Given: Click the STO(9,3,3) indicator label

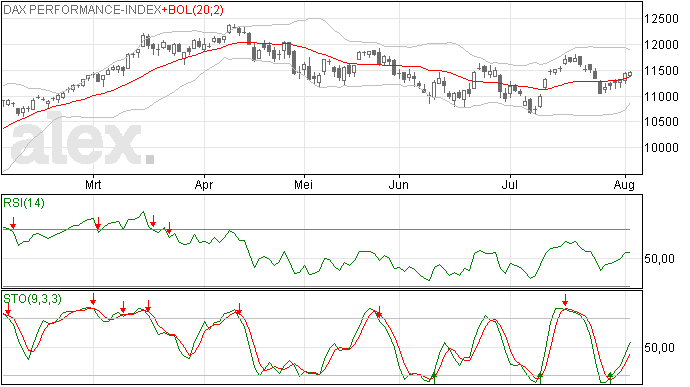Looking at the screenshot, I should point(33,299).
